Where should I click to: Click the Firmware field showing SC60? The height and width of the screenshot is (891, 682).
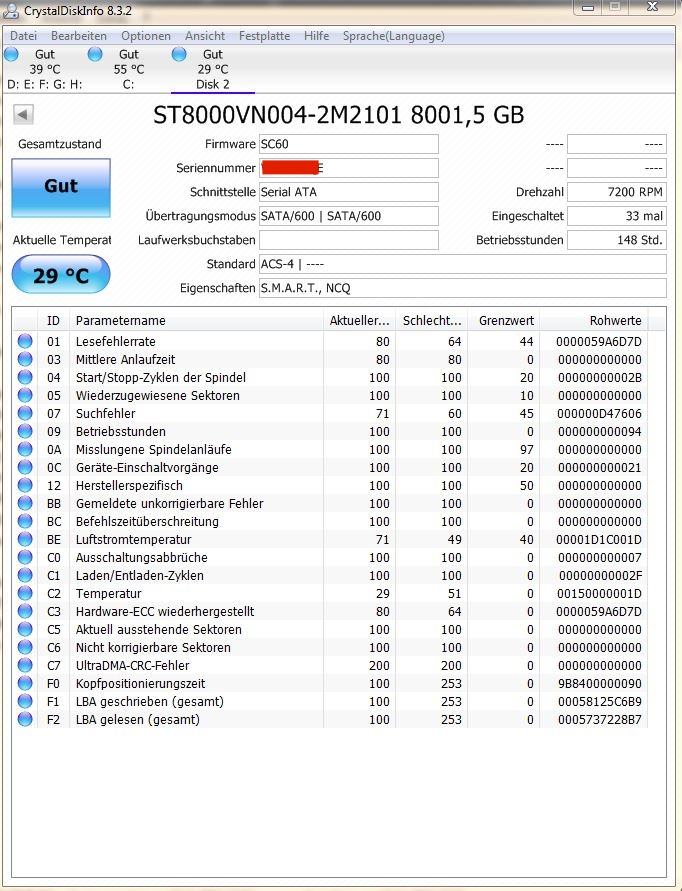coord(349,144)
